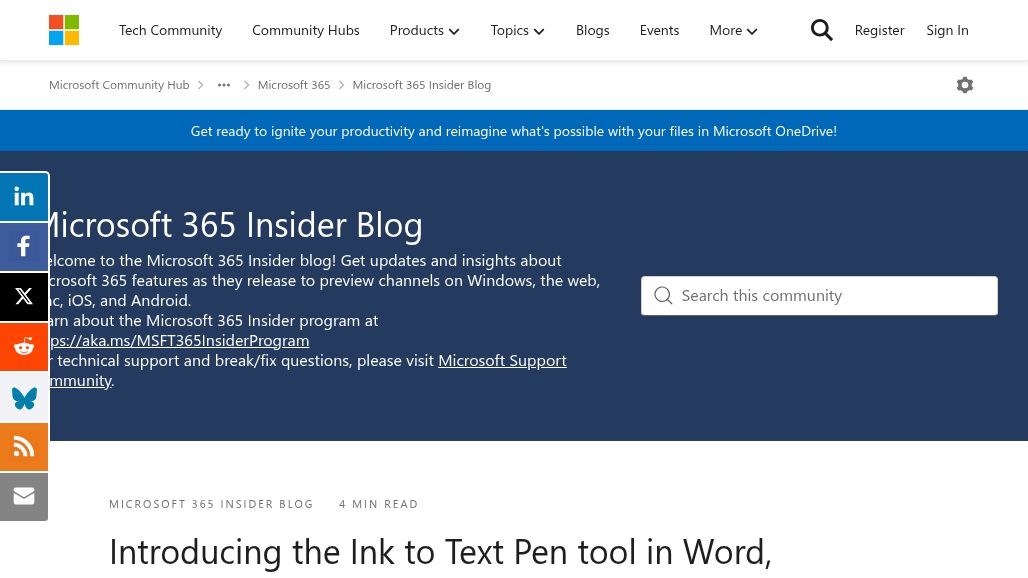Viewport: 1028px width, 578px height.
Task: Share the post via email icon
Action: pos(24,497)
